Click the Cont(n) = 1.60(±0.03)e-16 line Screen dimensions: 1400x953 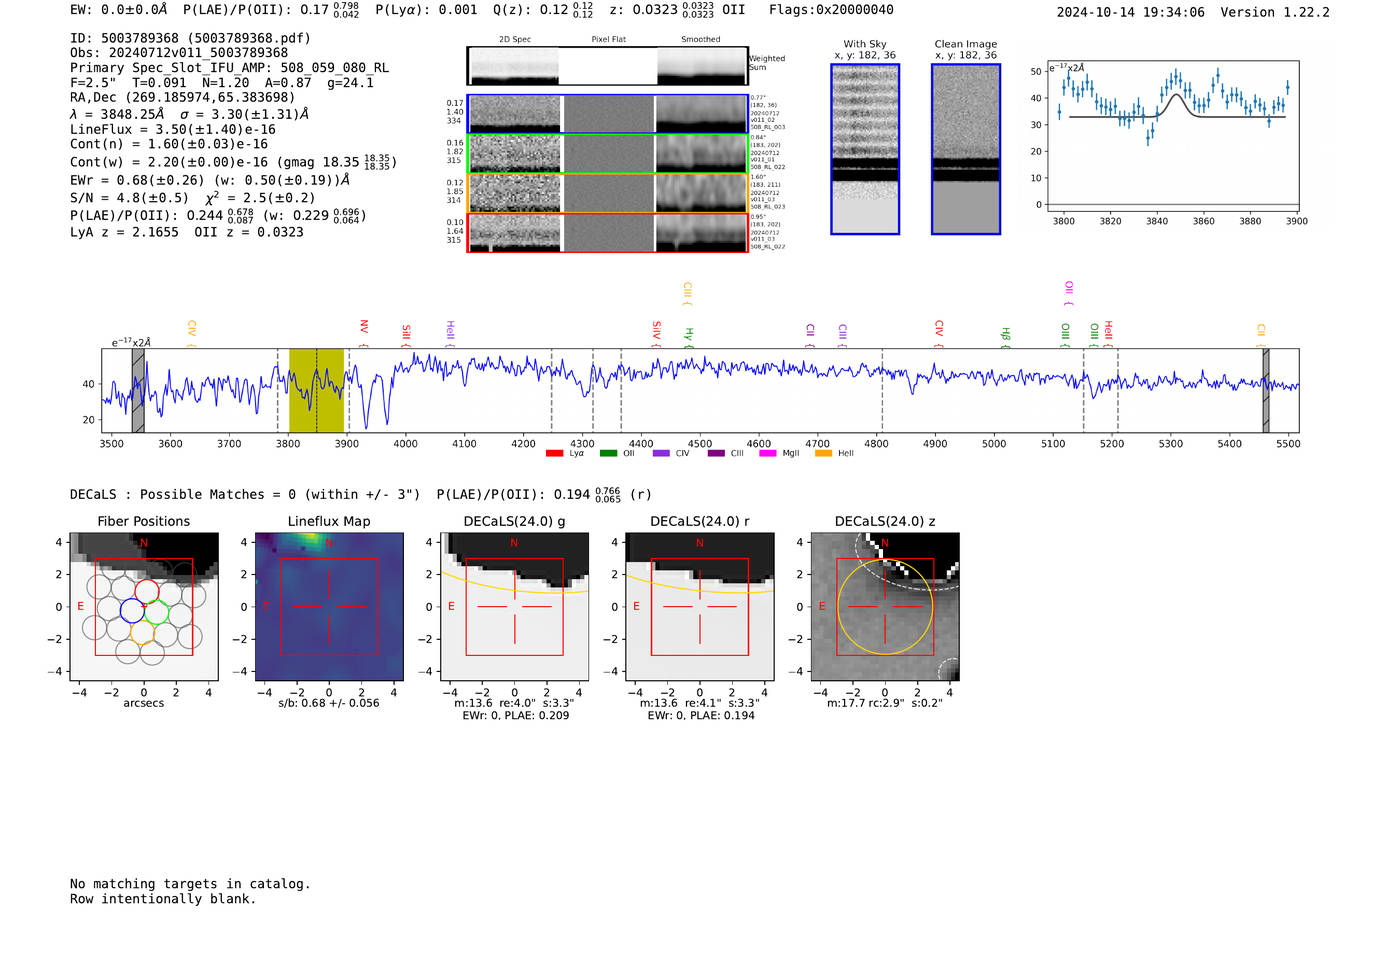tap(169, 144)
